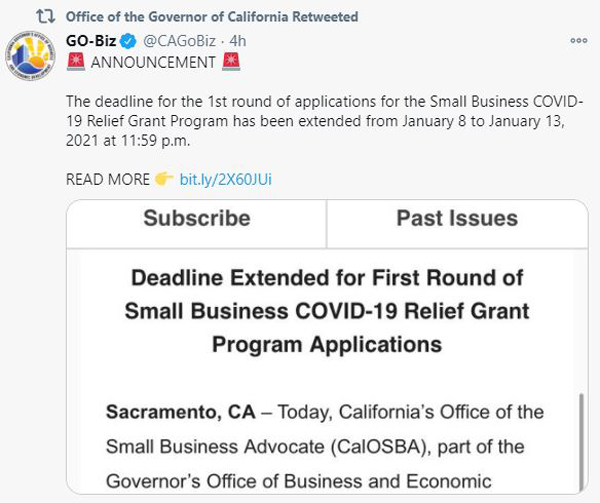Click the GO-Biz account name
The width and height of the screenshot is (600, 503).
91,41
